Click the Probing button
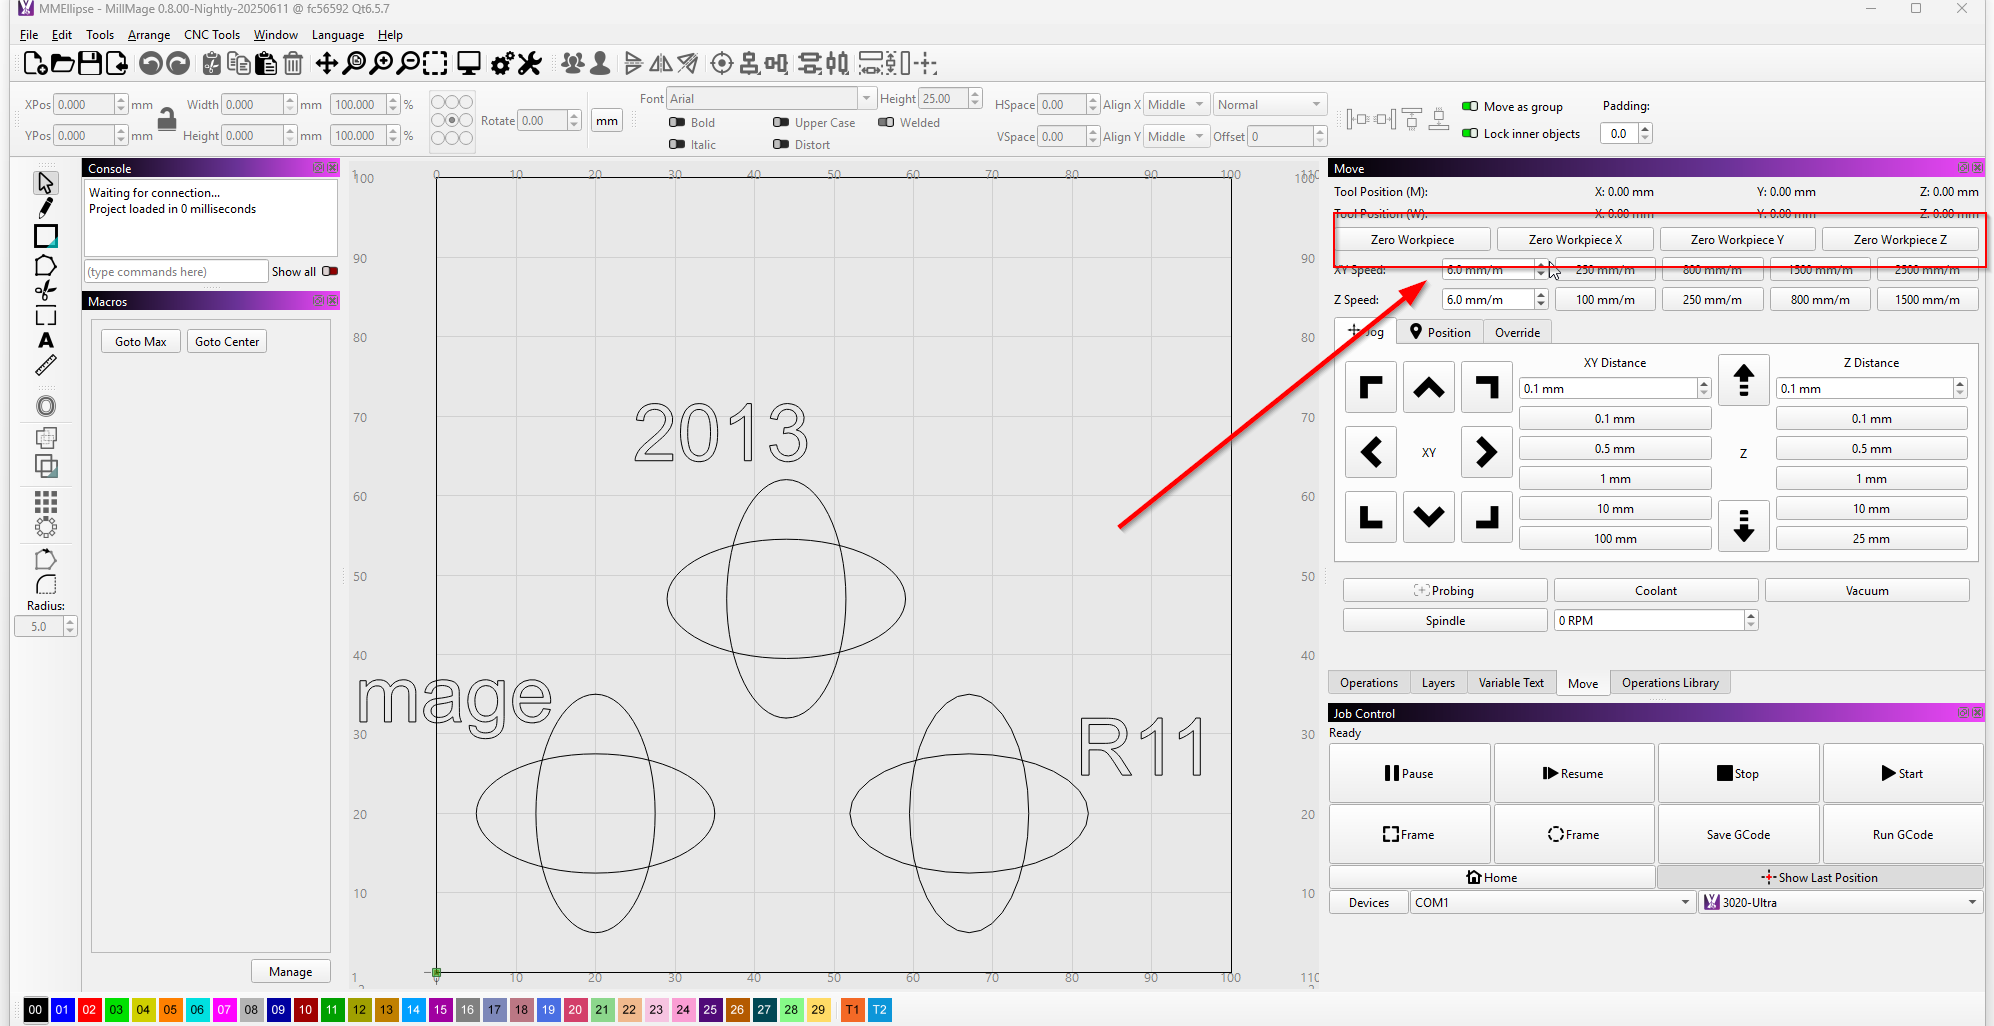Image resolution: width=1994 pixels, height=1026 pixels. click(1444, 590)
